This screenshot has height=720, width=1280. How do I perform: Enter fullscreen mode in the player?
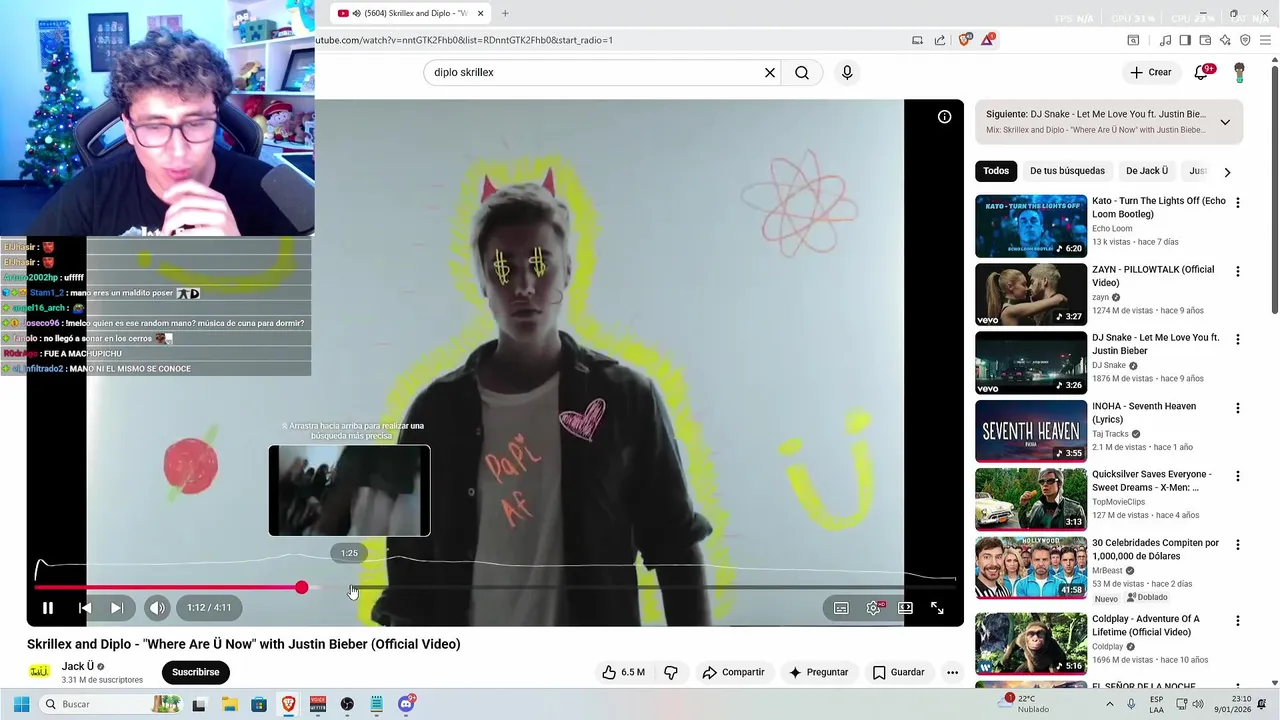coord(937,608)
